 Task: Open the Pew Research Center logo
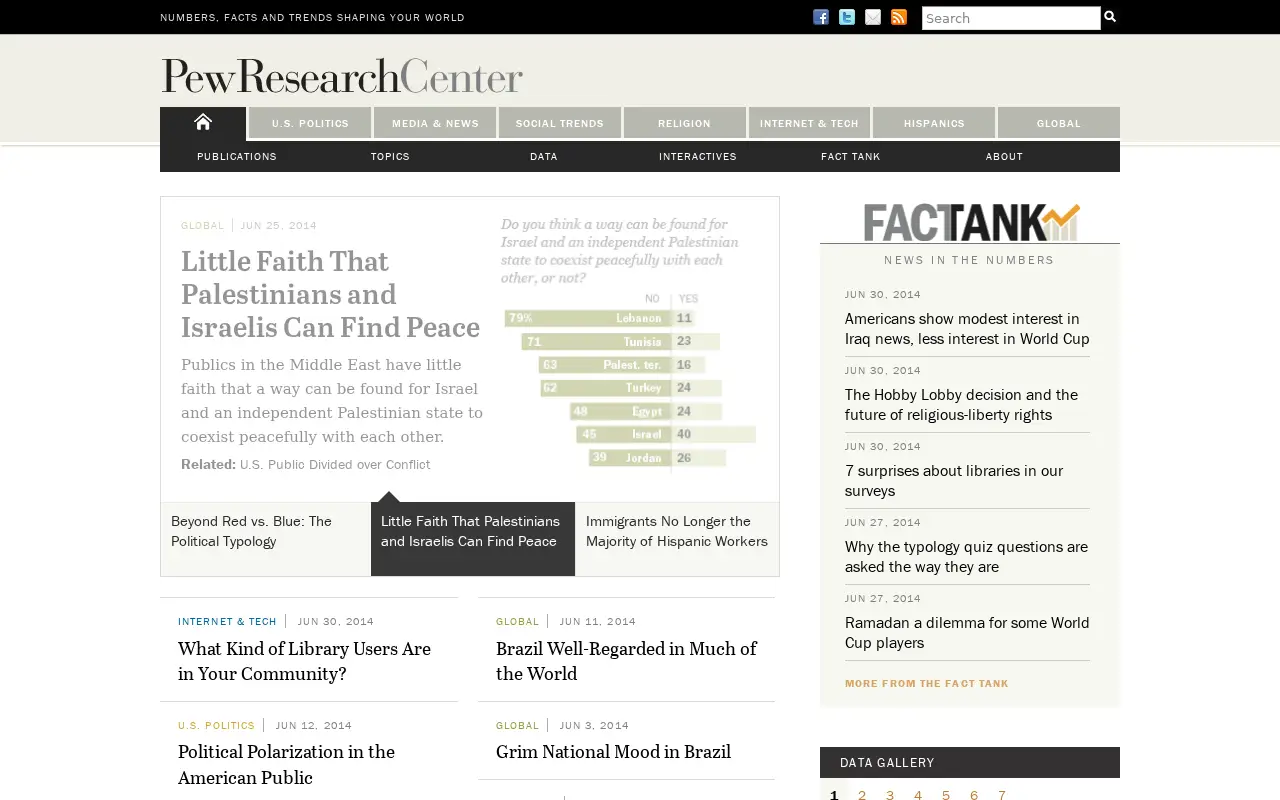pyautogui.click(x=342, y=76)
